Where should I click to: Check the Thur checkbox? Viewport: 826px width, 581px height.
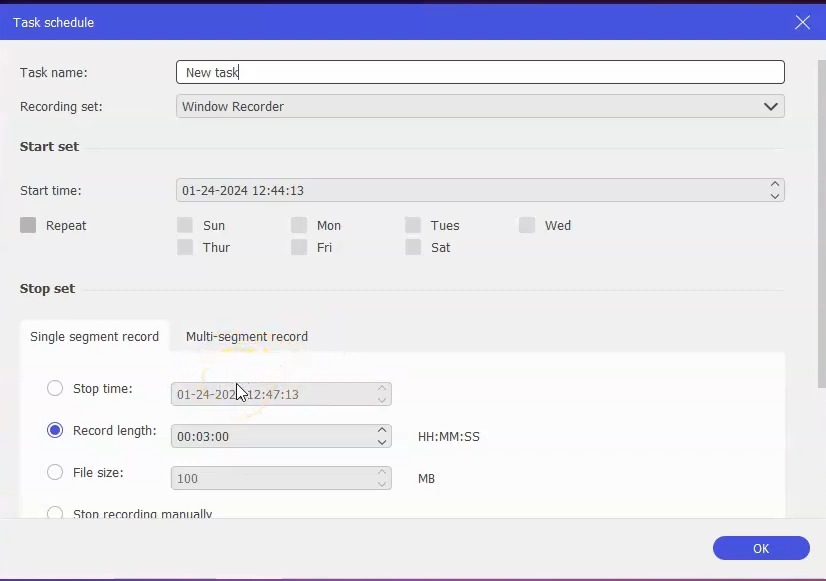(185, 247)
